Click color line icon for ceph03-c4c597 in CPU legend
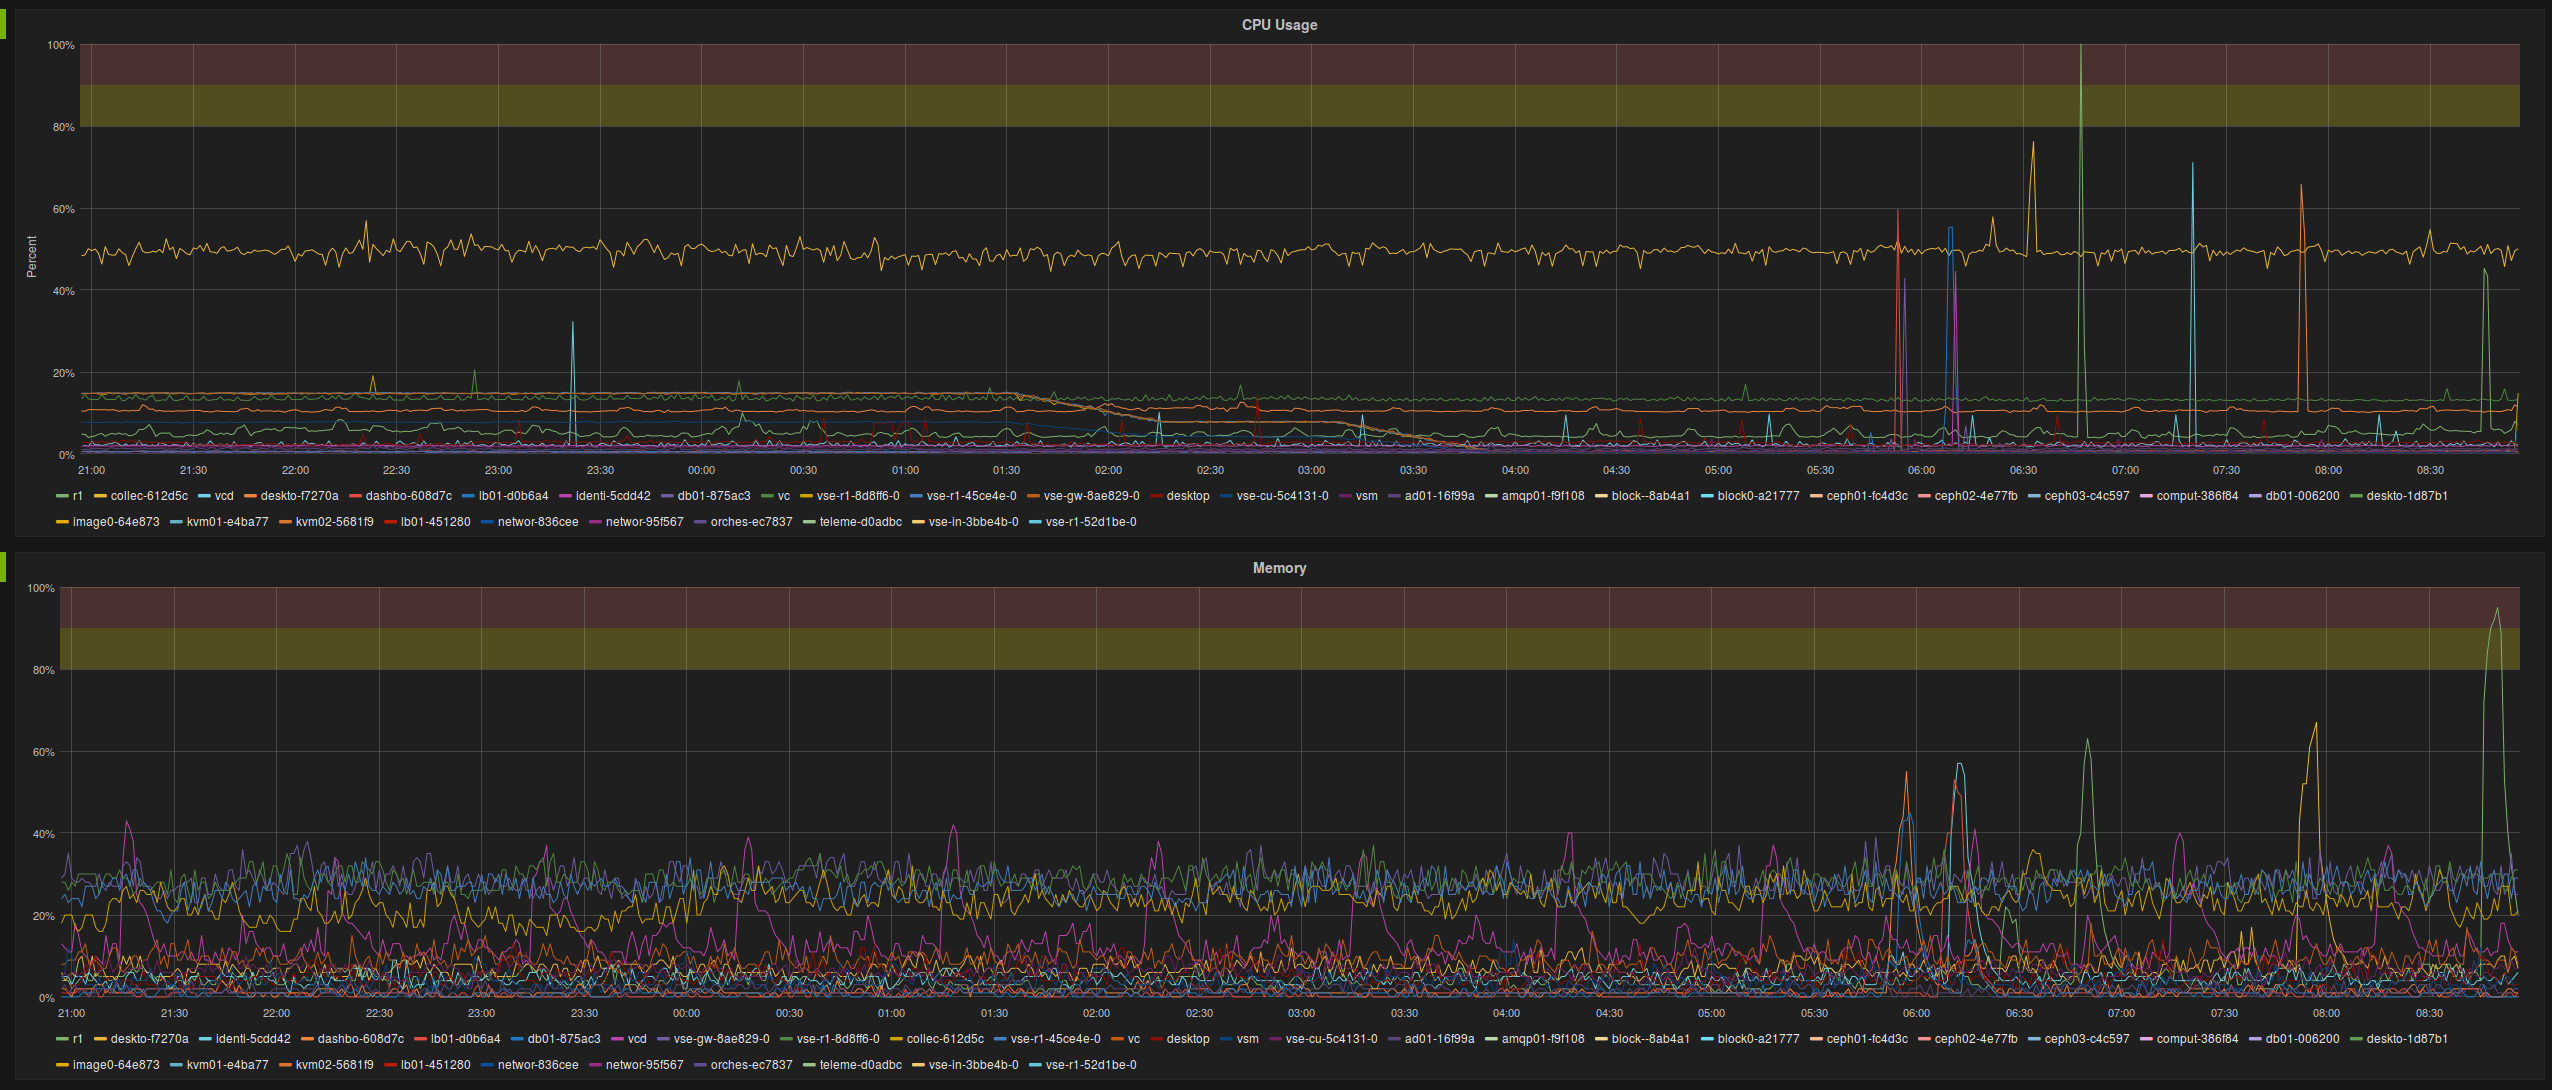 point(2034,496)
